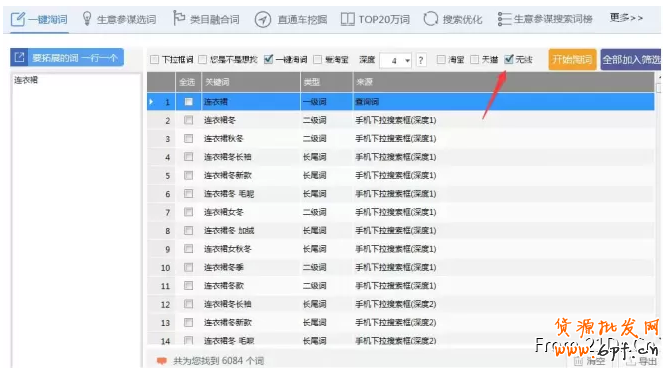Screen dimensions: 669x372
Task: Click the orange 开始淘词 button
Action: [572, 59]
